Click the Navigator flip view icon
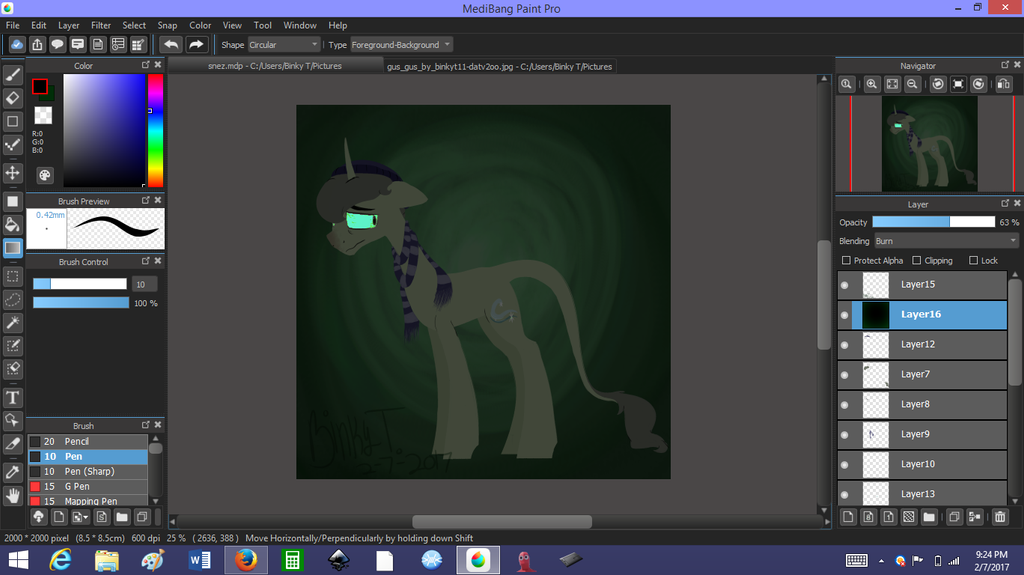The image size is (1024, 575). [1004, 84]
